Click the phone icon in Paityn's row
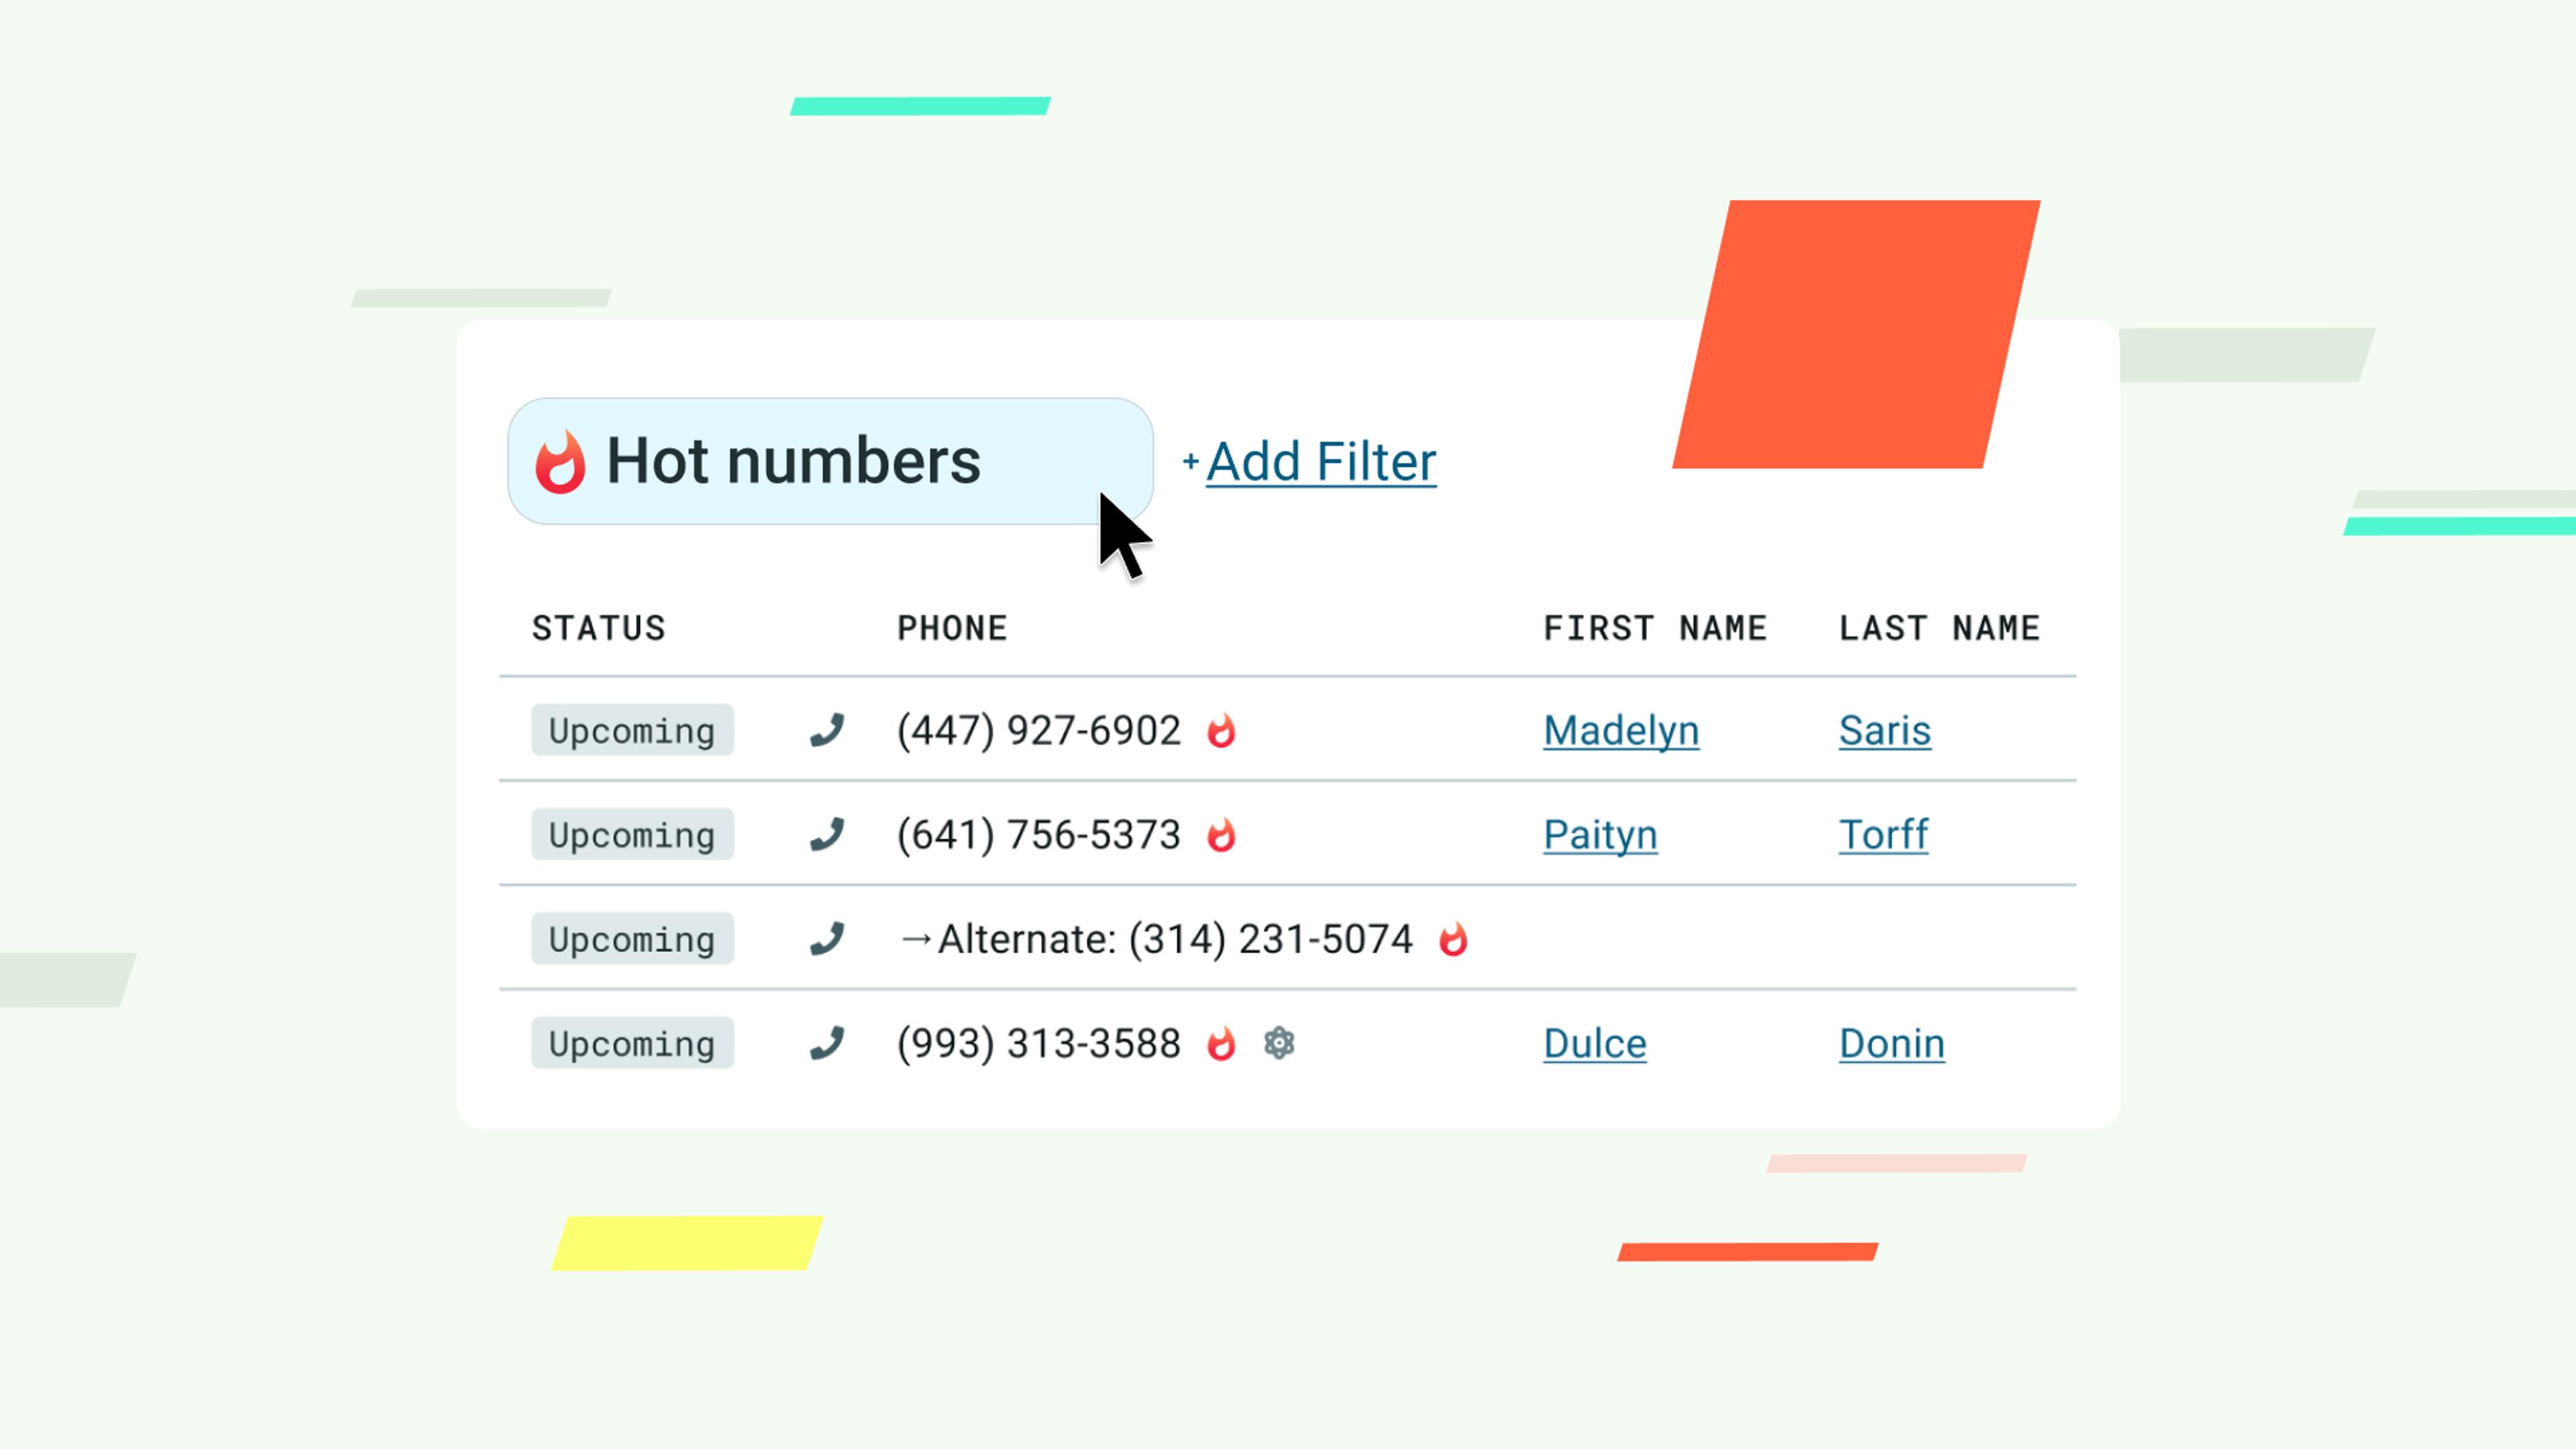Screen dimensions: 2576x1449 (x=827, y=834)
